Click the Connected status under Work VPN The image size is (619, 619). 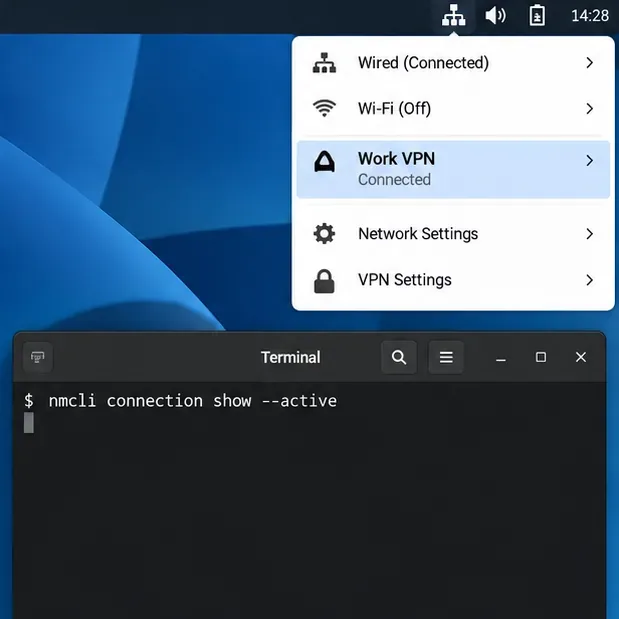(x=394, y=180)
